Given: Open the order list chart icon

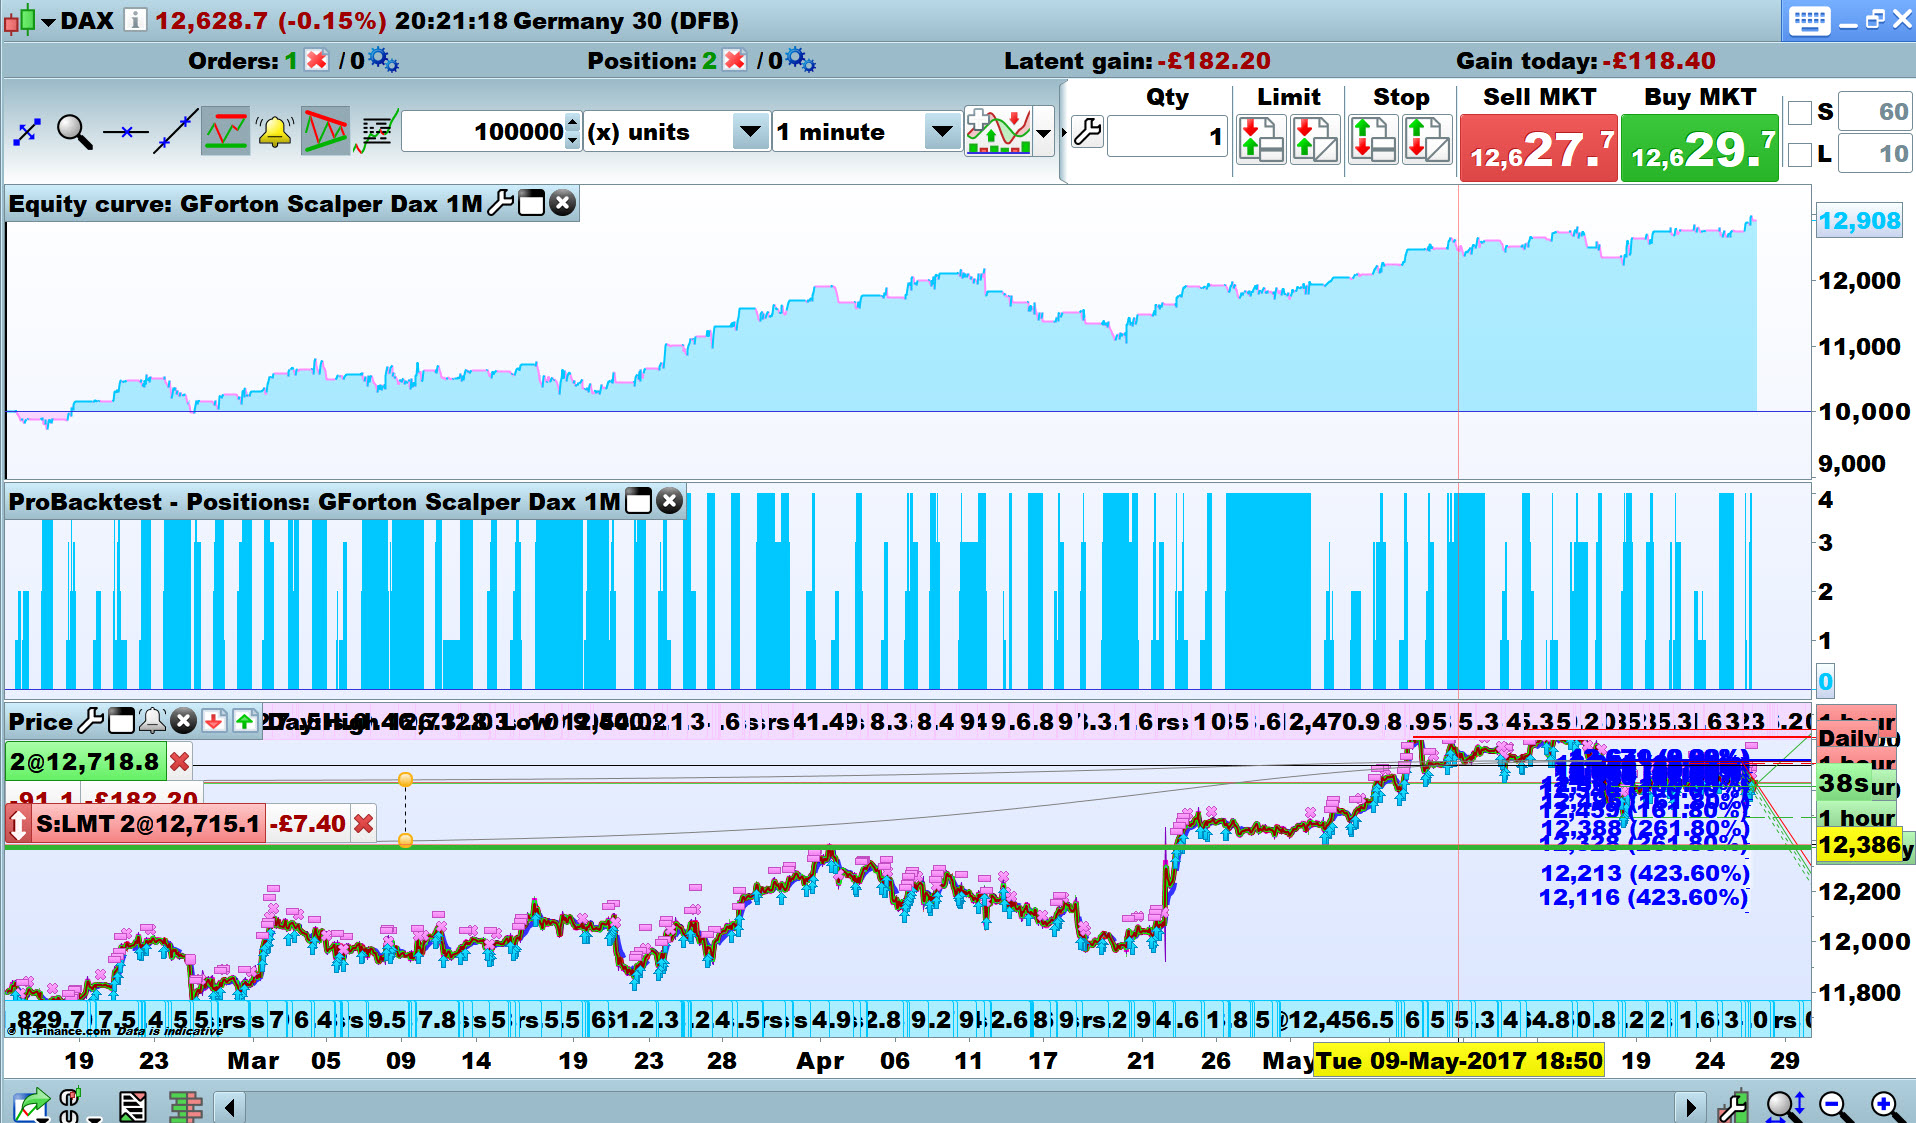Looking at the screenshot, I should point(376,131).
